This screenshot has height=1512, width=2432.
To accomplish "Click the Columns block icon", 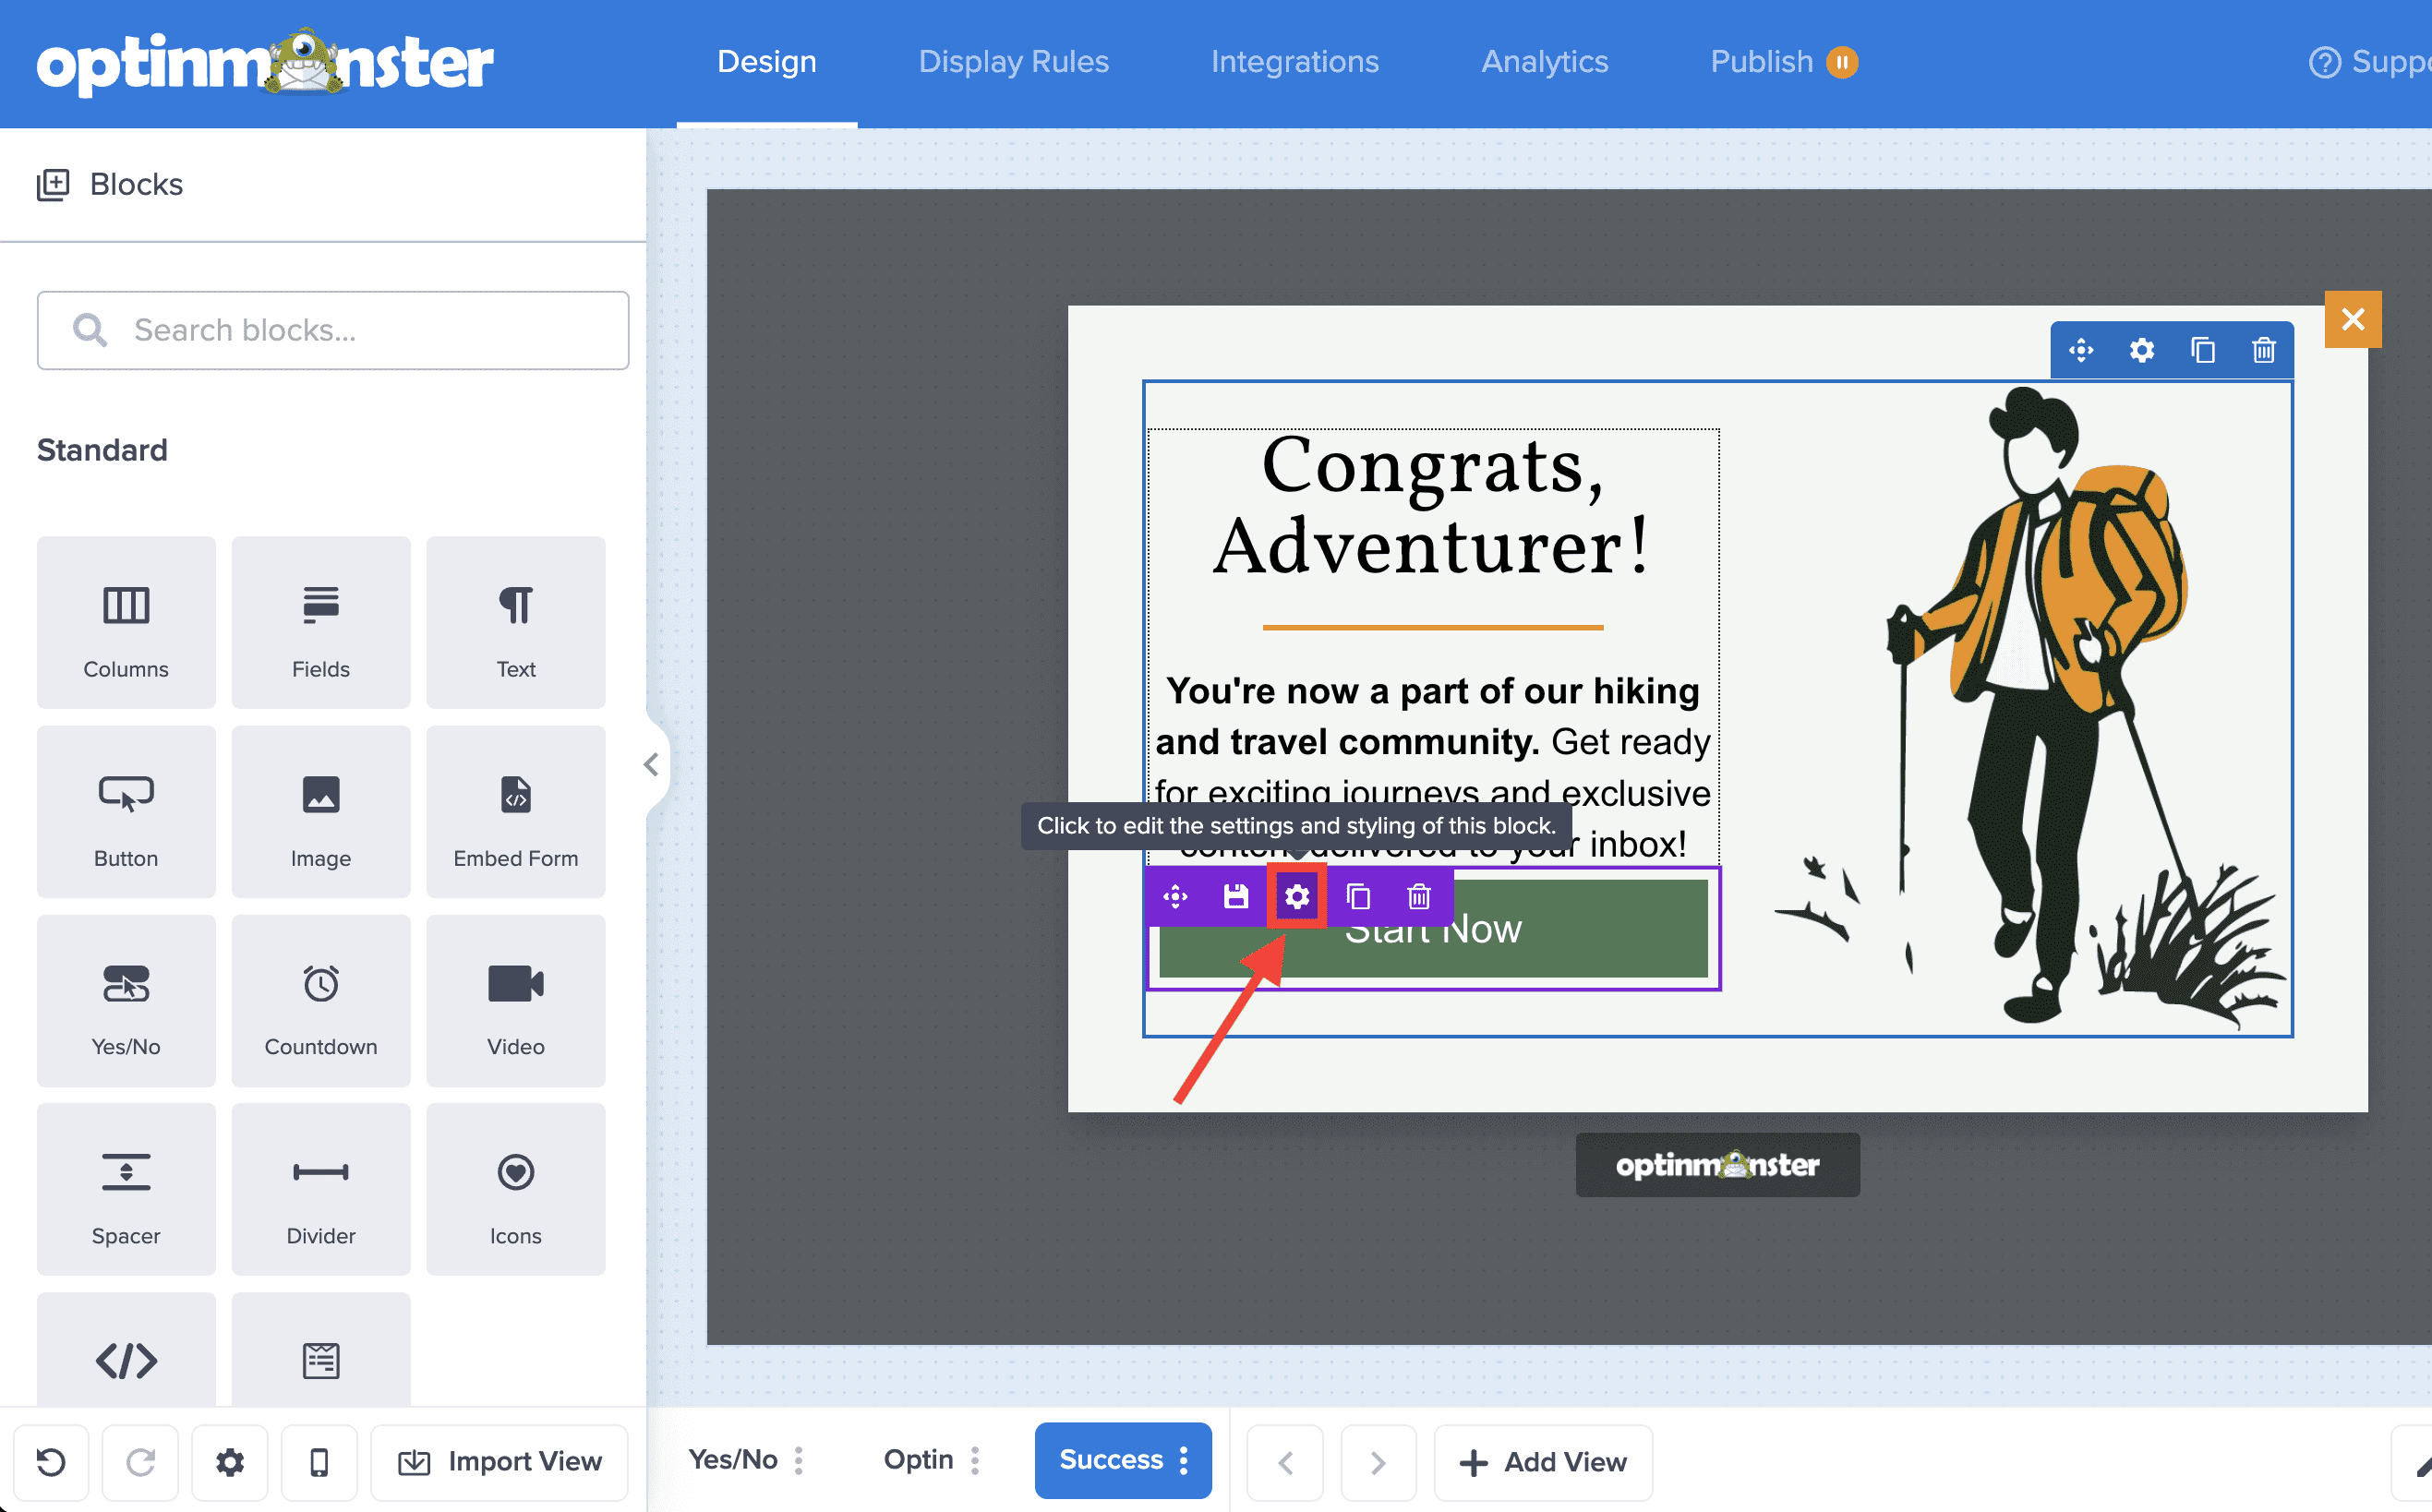I will (x=126, y=606).
